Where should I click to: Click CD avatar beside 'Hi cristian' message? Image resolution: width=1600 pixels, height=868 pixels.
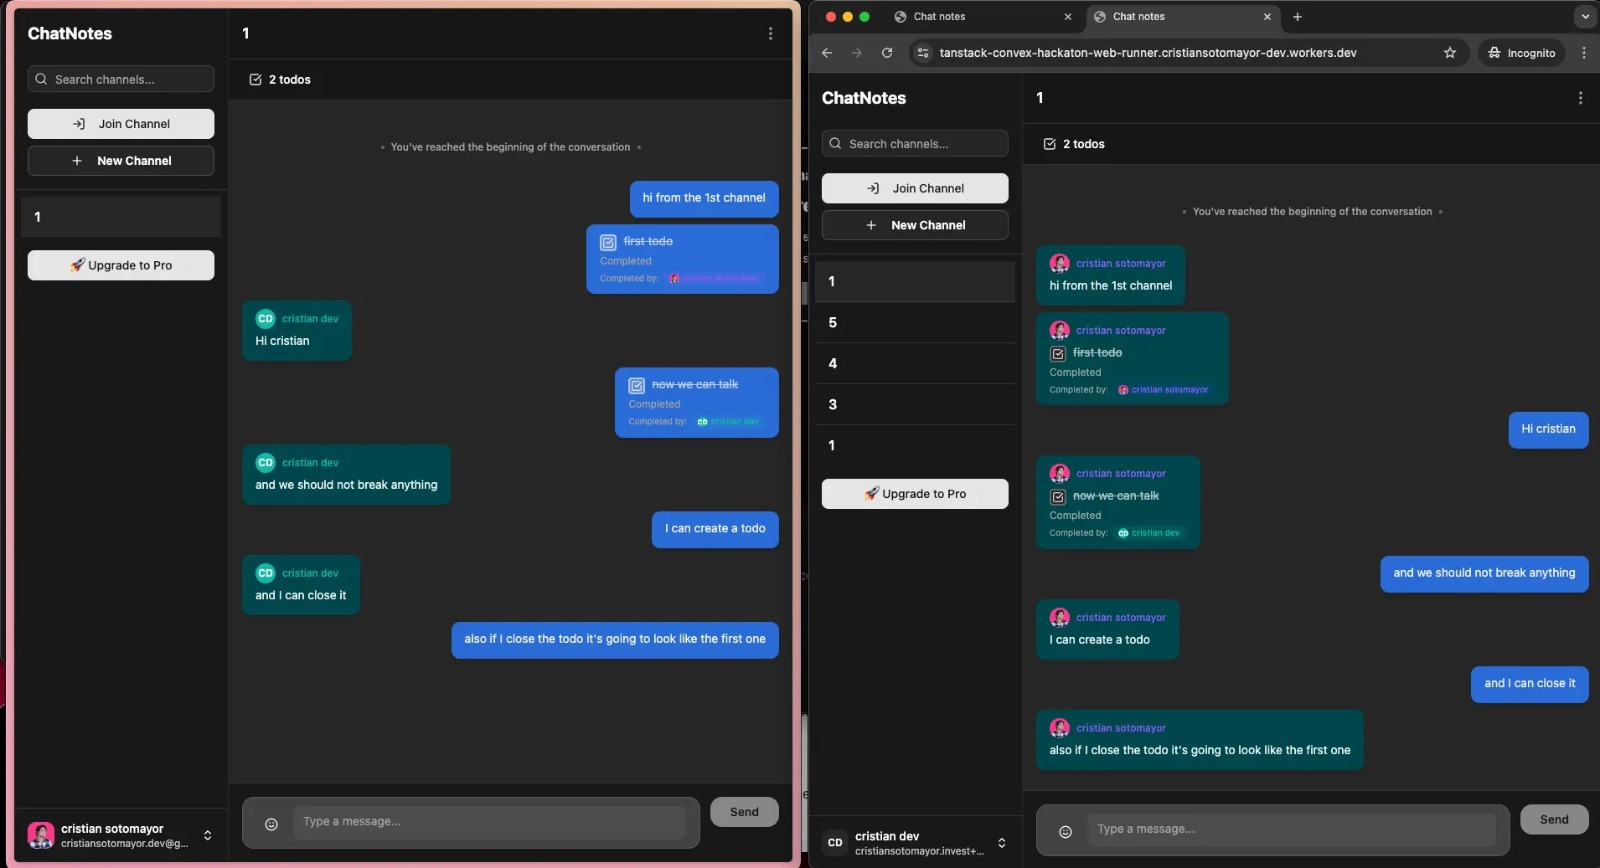coord(265,319)
